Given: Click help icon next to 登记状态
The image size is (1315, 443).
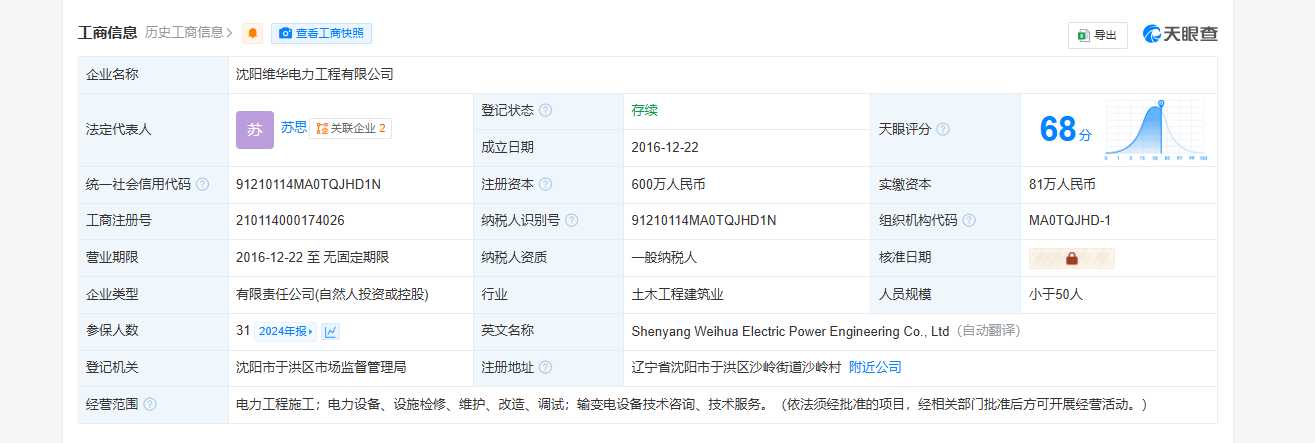Looking at the screenshot, I should click(545, 111).
